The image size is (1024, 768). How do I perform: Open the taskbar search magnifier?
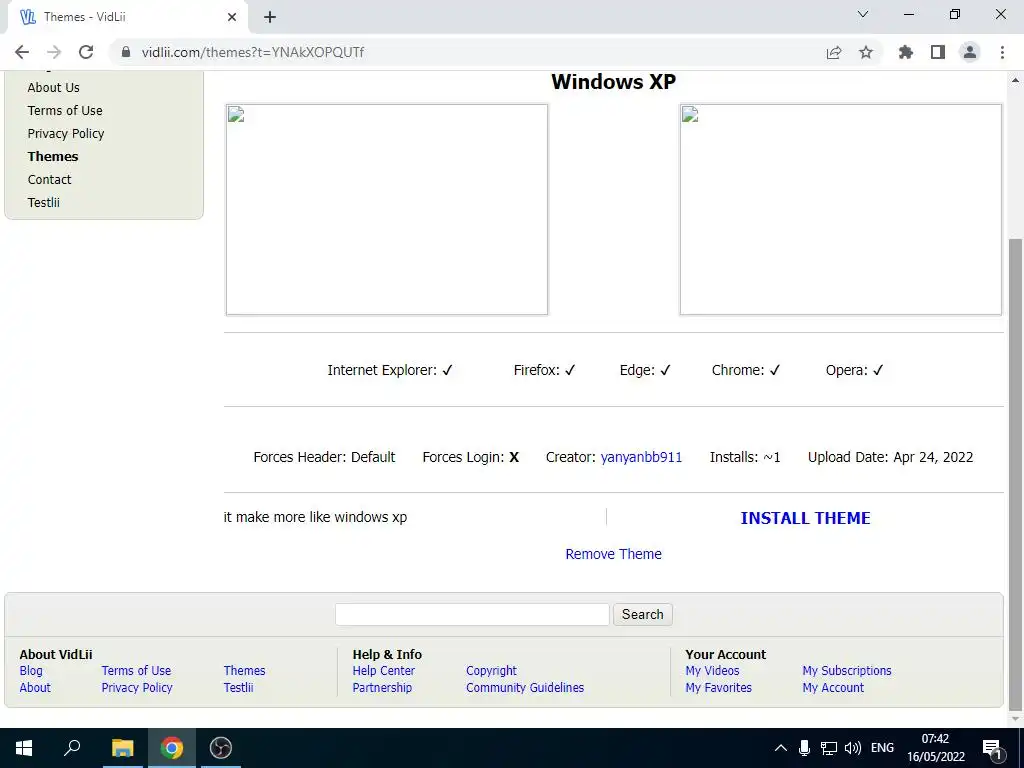click(x=72, y=748)
